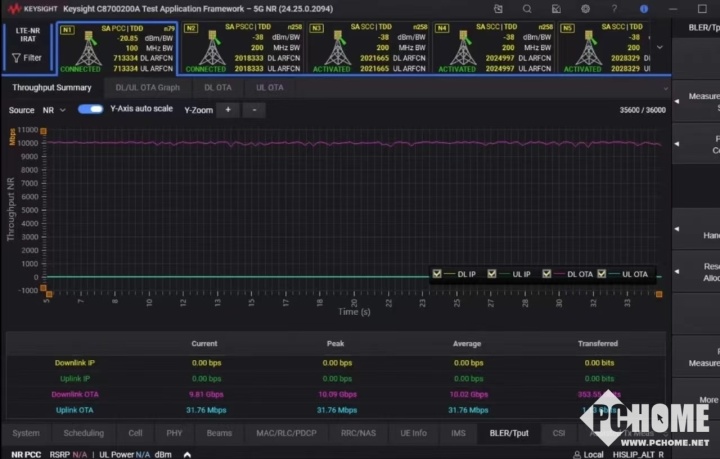Switch to the DL/UL OTA Graph tab
This screenshot has width=720, height=459.
tap(147, 88)
